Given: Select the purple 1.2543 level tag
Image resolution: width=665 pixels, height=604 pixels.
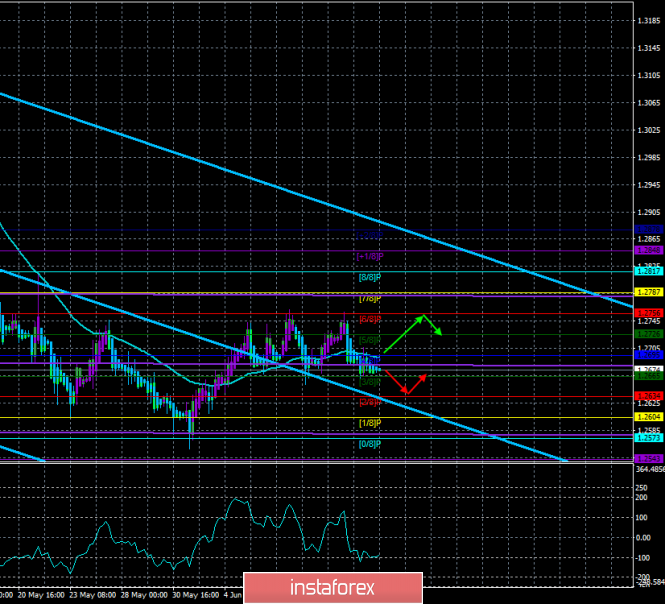Looking at the screenshot, I should coord(649,459).
